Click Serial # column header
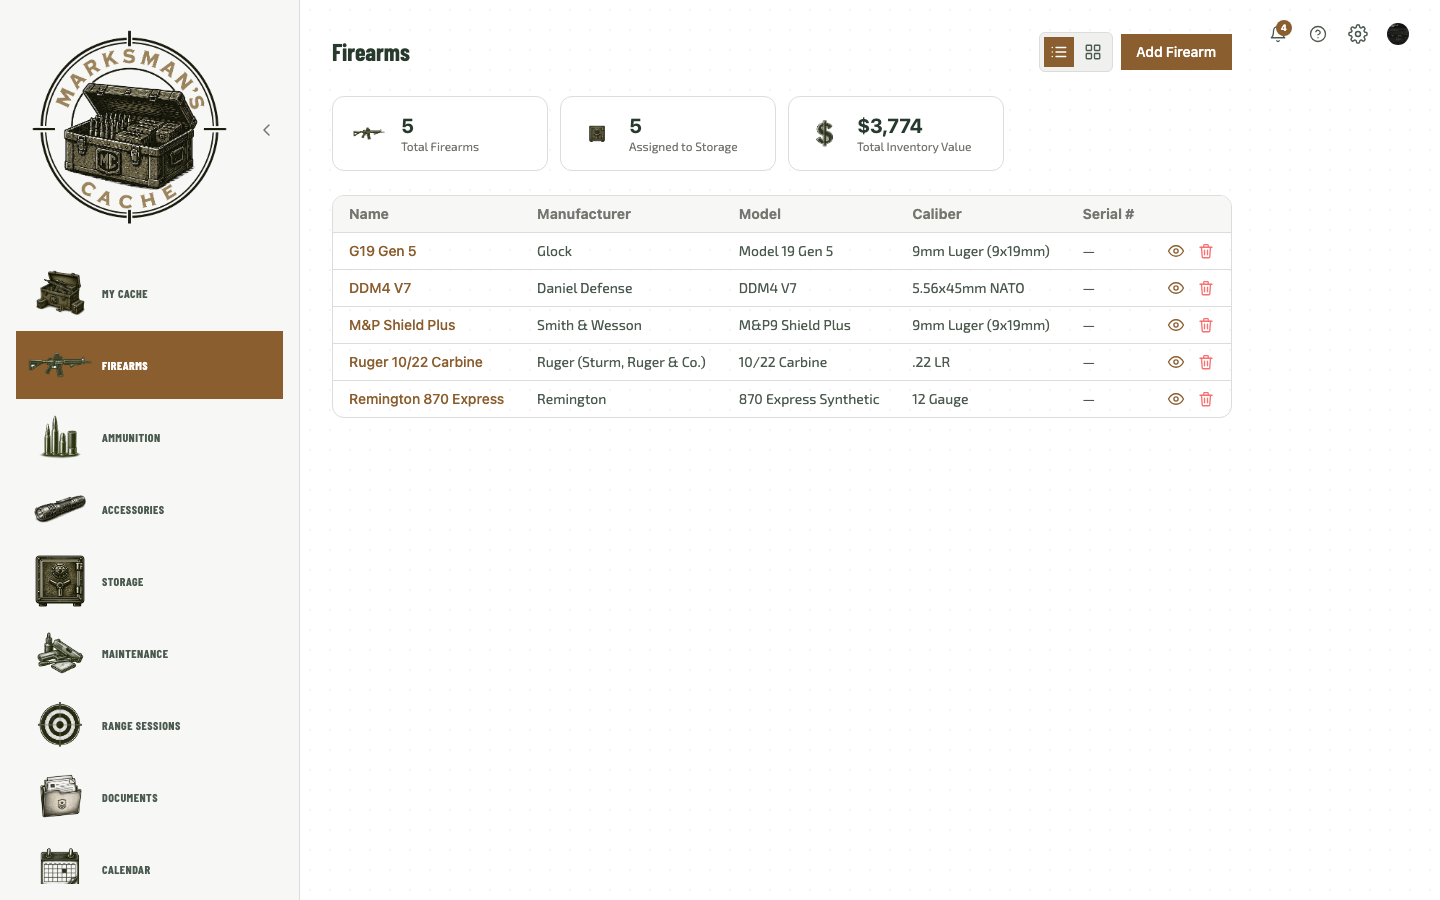The image size is (1440, 900). tap(1108, 214)
